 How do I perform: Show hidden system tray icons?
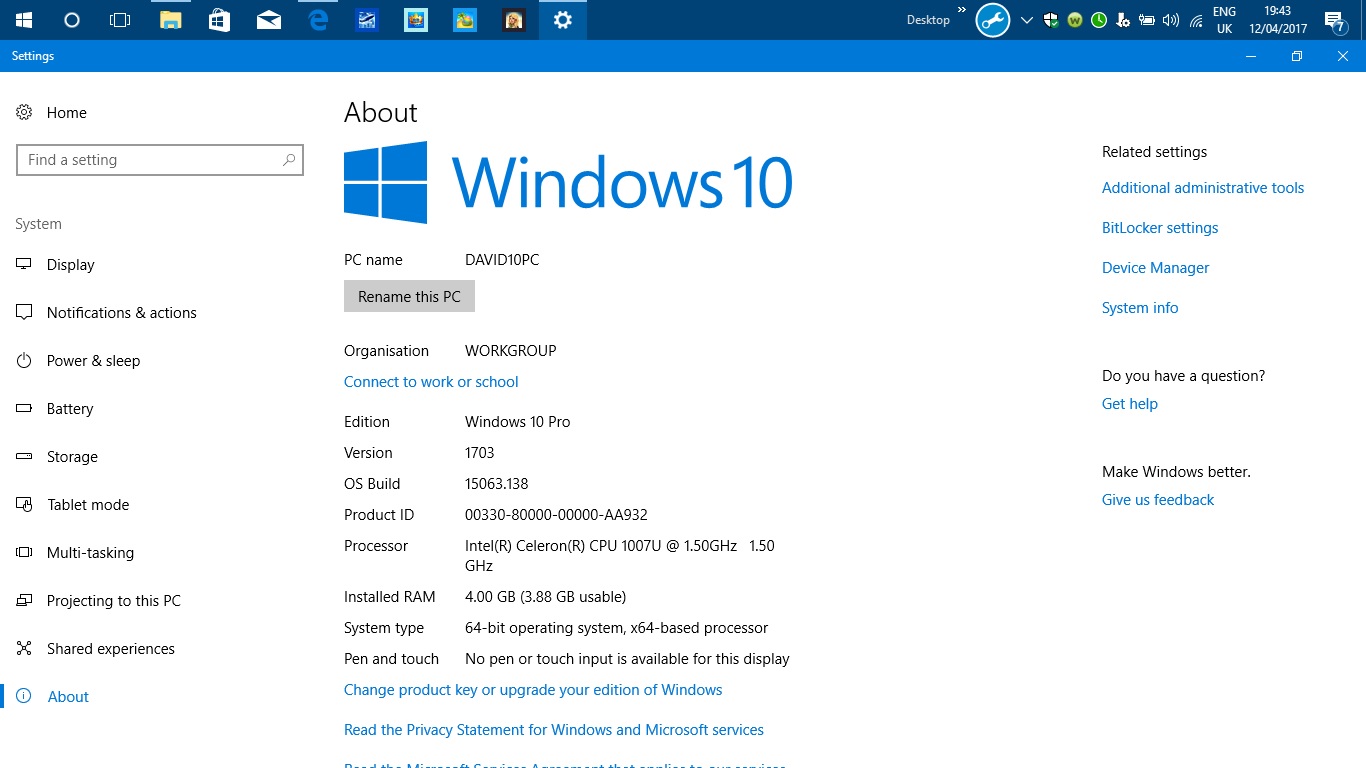pos(1027,20)
